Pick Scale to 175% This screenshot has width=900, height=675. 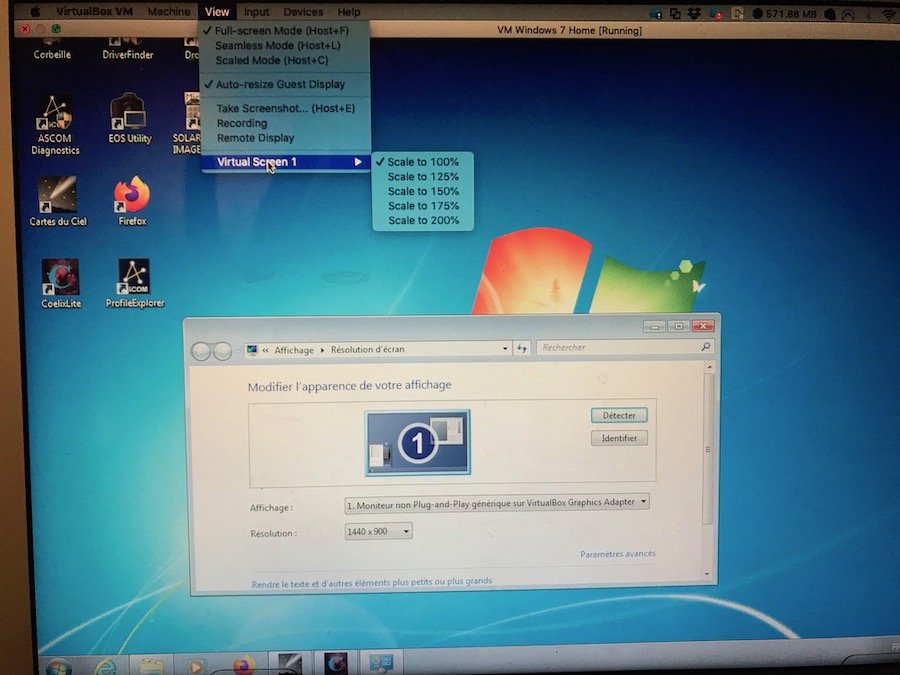pos(423,205)
